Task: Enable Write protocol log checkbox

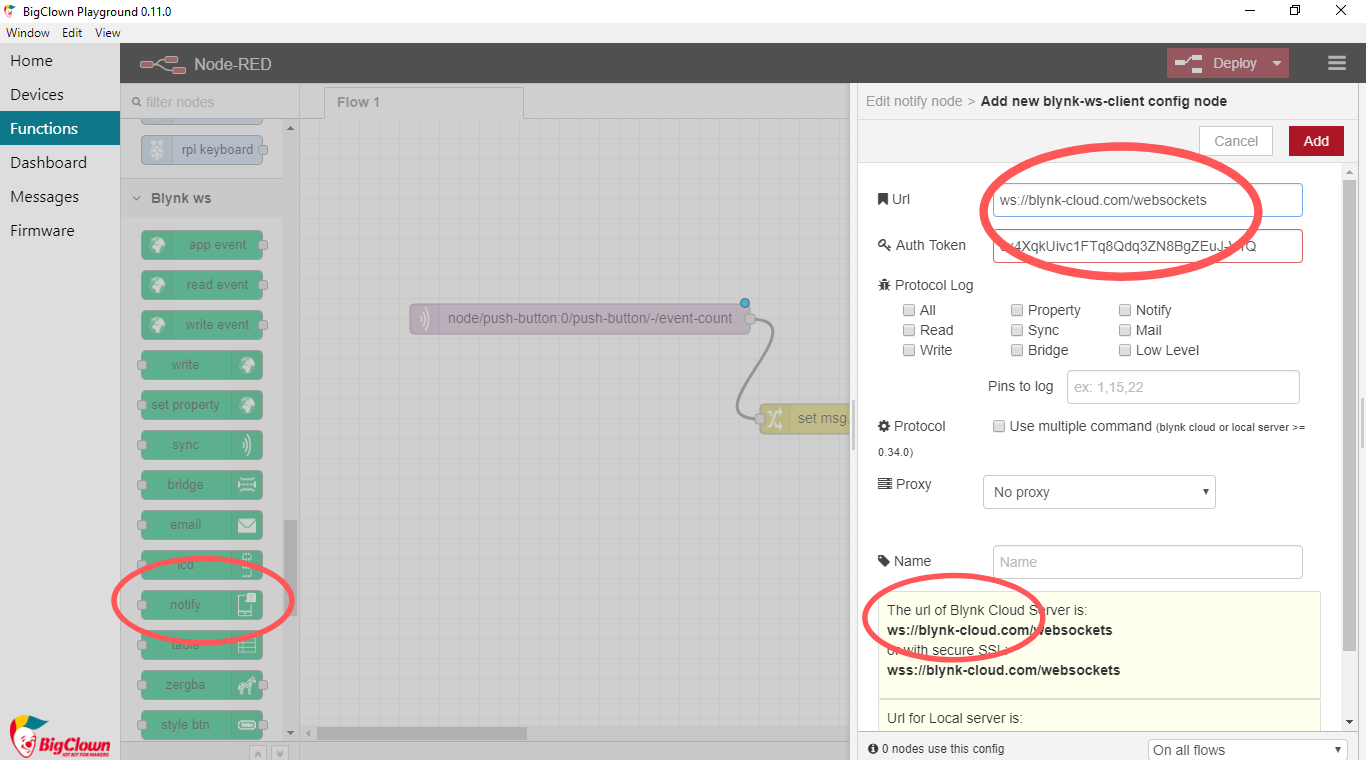Action: click(909, 350)
